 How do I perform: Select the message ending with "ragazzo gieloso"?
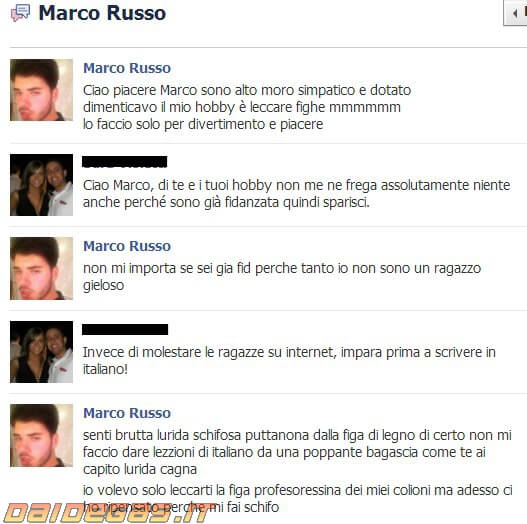(x=282, y=277)
